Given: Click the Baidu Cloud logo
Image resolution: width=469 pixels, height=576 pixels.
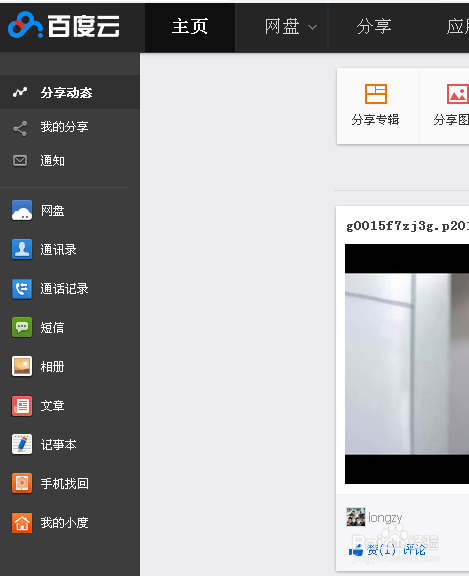Looking at the screenshot, I should click(x=64, y=25).
